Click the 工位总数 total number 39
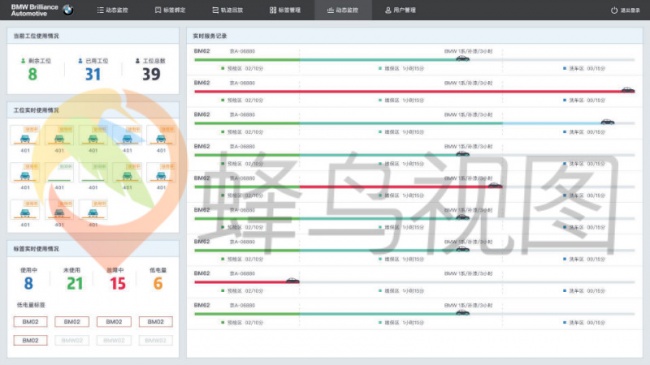 (151, 74)
